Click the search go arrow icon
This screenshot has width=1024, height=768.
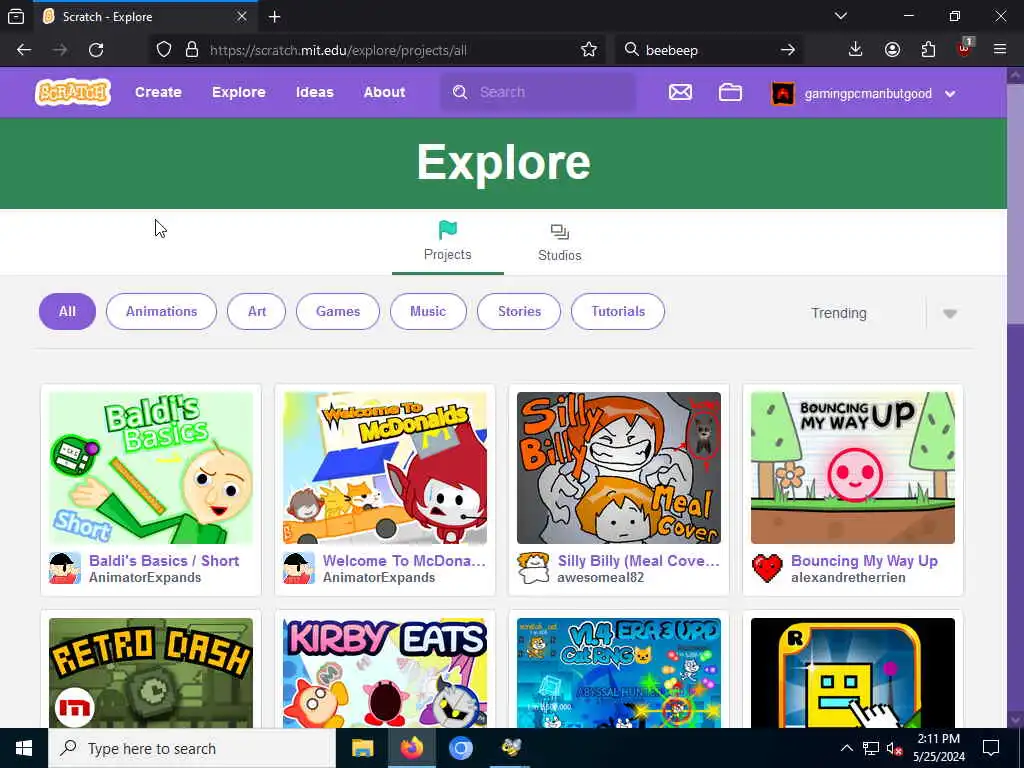pos(788,50)
